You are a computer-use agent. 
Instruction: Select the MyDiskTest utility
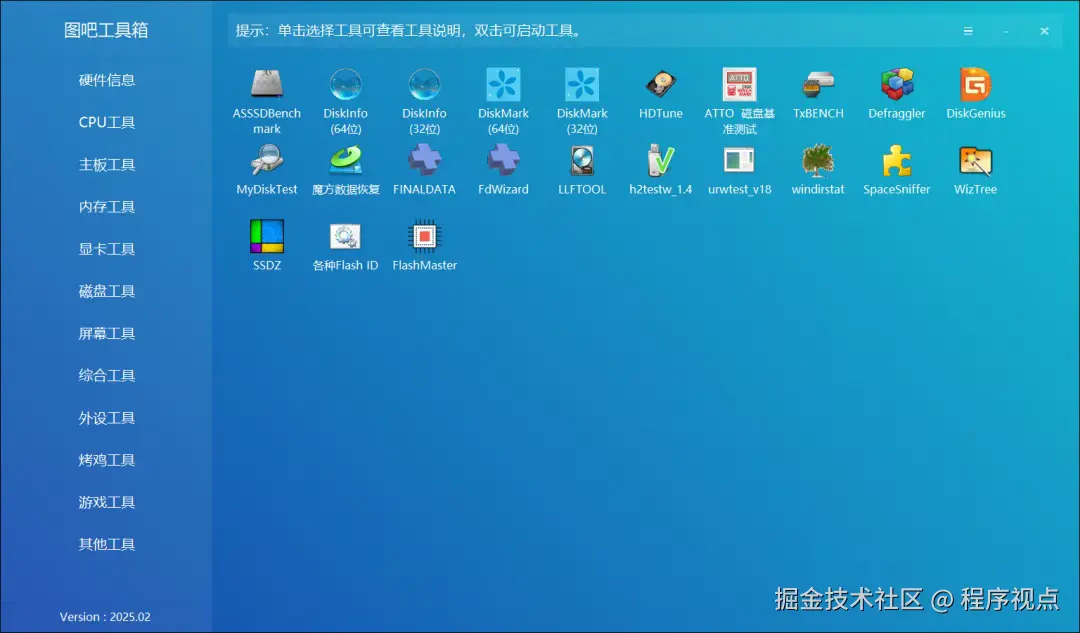(266, 167)
